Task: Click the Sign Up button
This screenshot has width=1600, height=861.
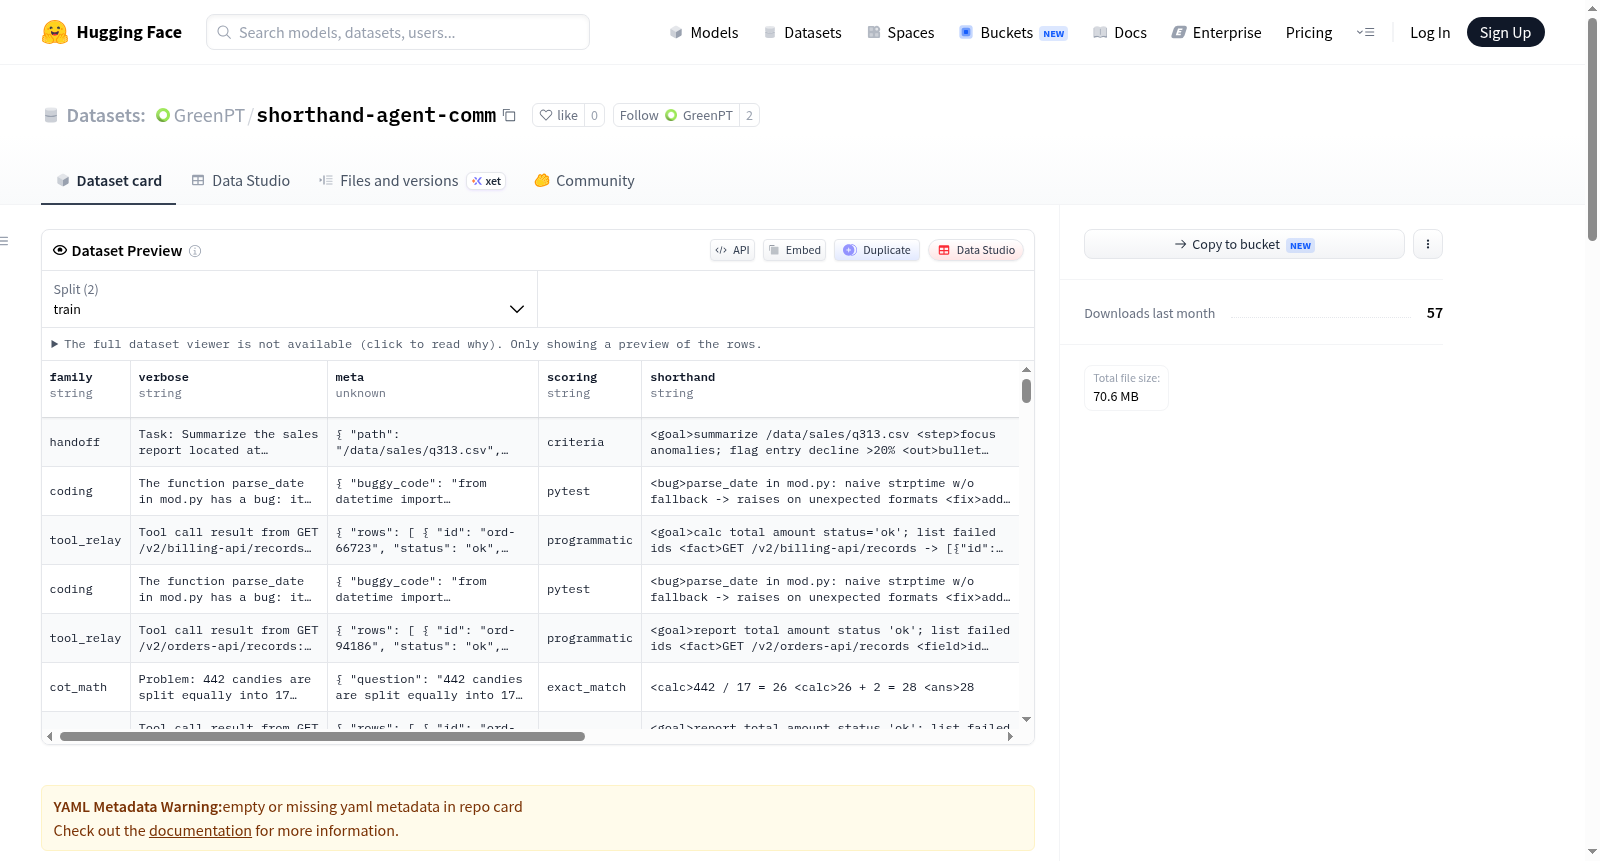Action: click(1505, 32)
